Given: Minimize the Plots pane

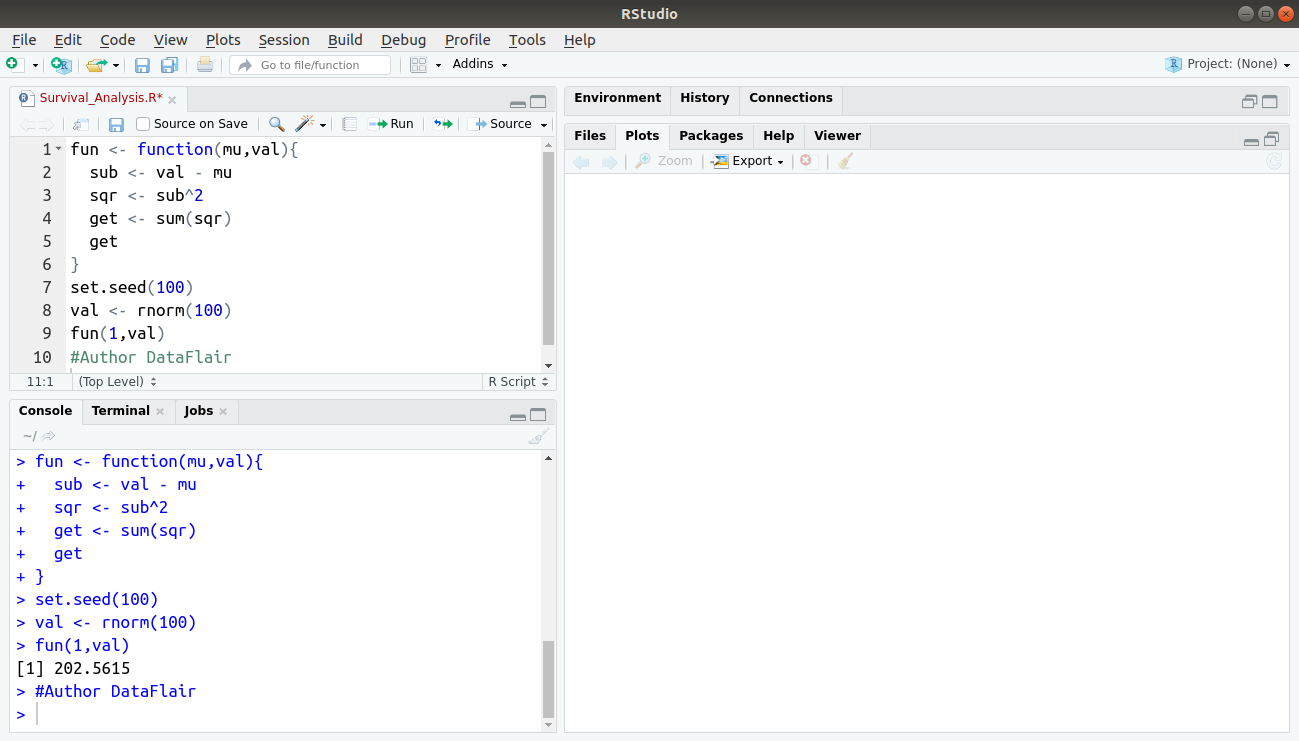Looking at the screenshot, I should [x=1251, y=141].
